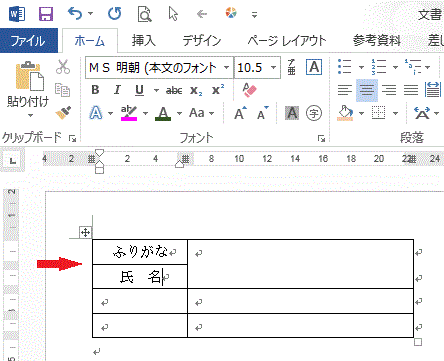Select Center alignment icon
This screenshot has height=361, width=444.
pos(367,90)
